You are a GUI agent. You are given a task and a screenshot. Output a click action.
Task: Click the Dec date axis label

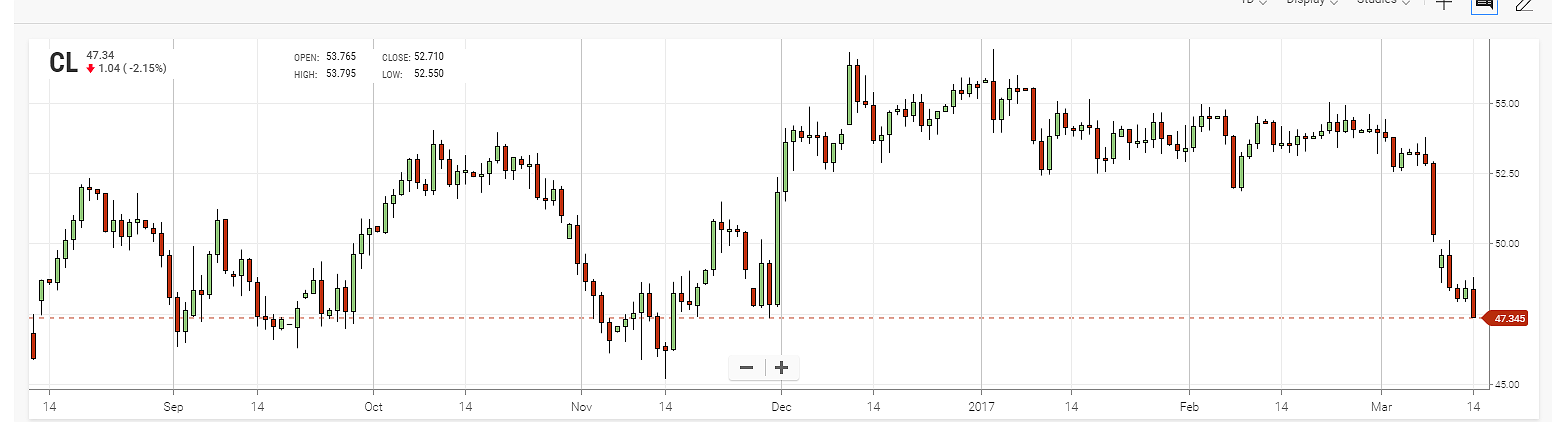coord(780,407)
